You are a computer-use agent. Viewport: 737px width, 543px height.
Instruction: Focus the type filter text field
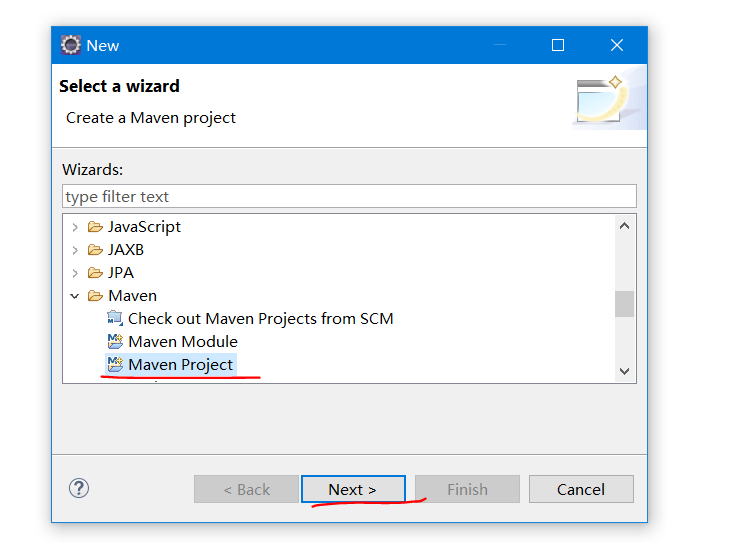pyautogui.click(x=349, y=196)
